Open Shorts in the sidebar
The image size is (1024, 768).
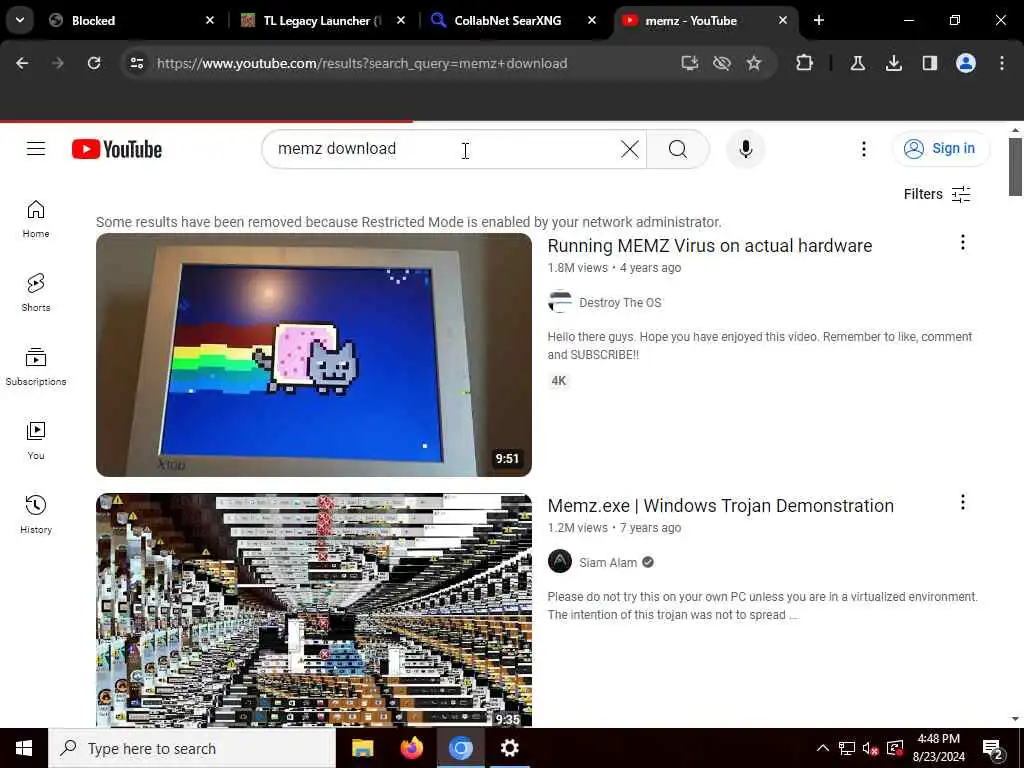36,293
